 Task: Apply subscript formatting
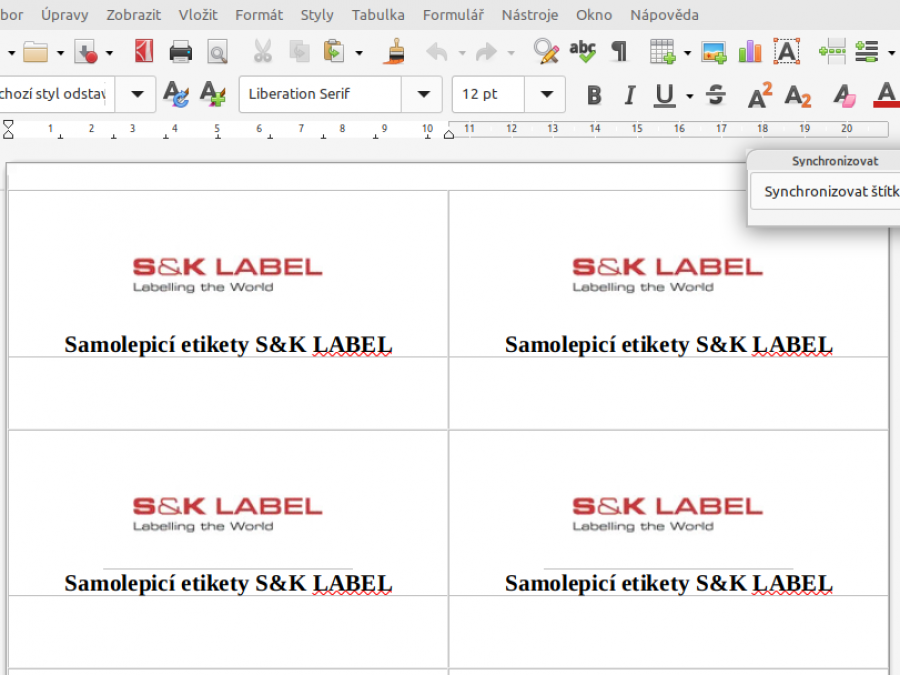[798, 95]
